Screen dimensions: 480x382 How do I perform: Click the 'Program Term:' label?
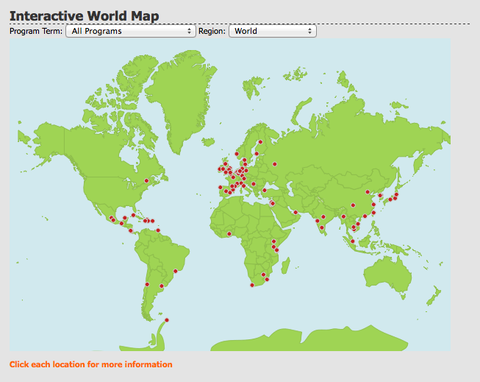[x=36, y=31]
